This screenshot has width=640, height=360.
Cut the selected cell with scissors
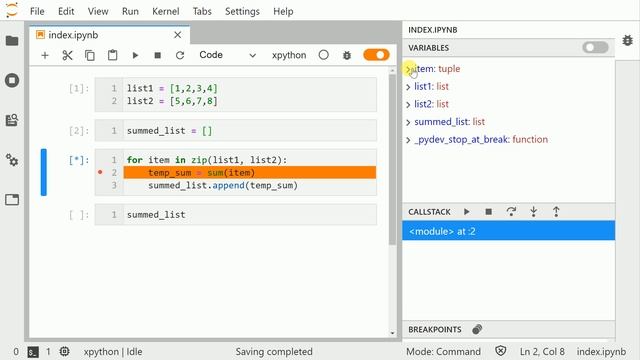pyautogui.click(x=67, y=55)
